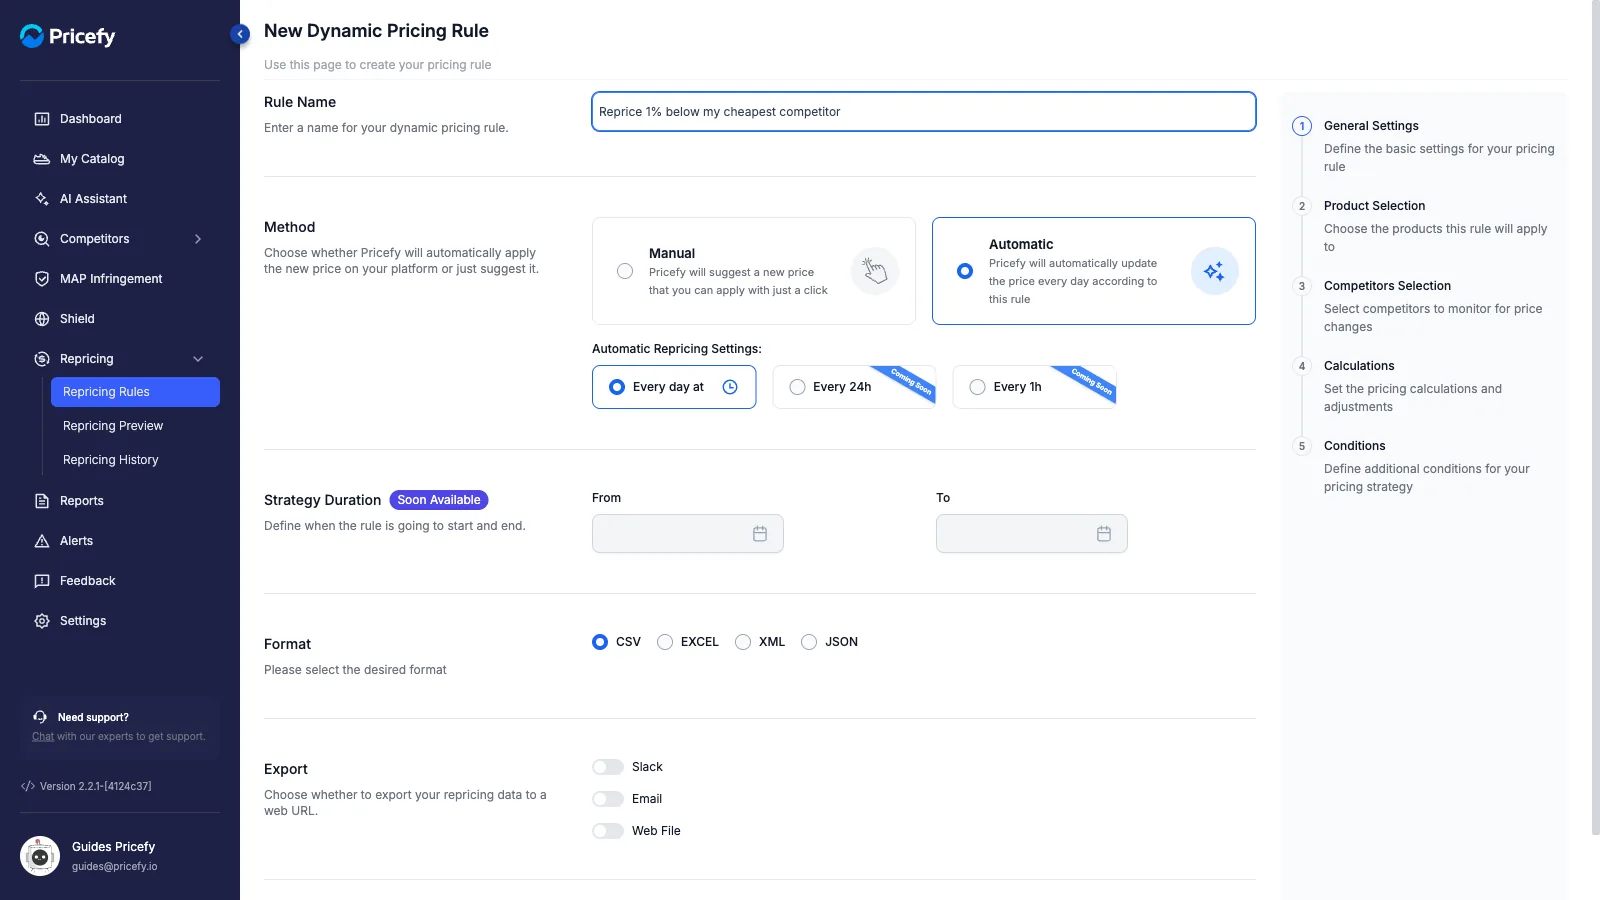Image resolution: width=1600 pixels, height=900 pixels.
Task: Open the From date calendar icon
Action: [x=760, y=534]
